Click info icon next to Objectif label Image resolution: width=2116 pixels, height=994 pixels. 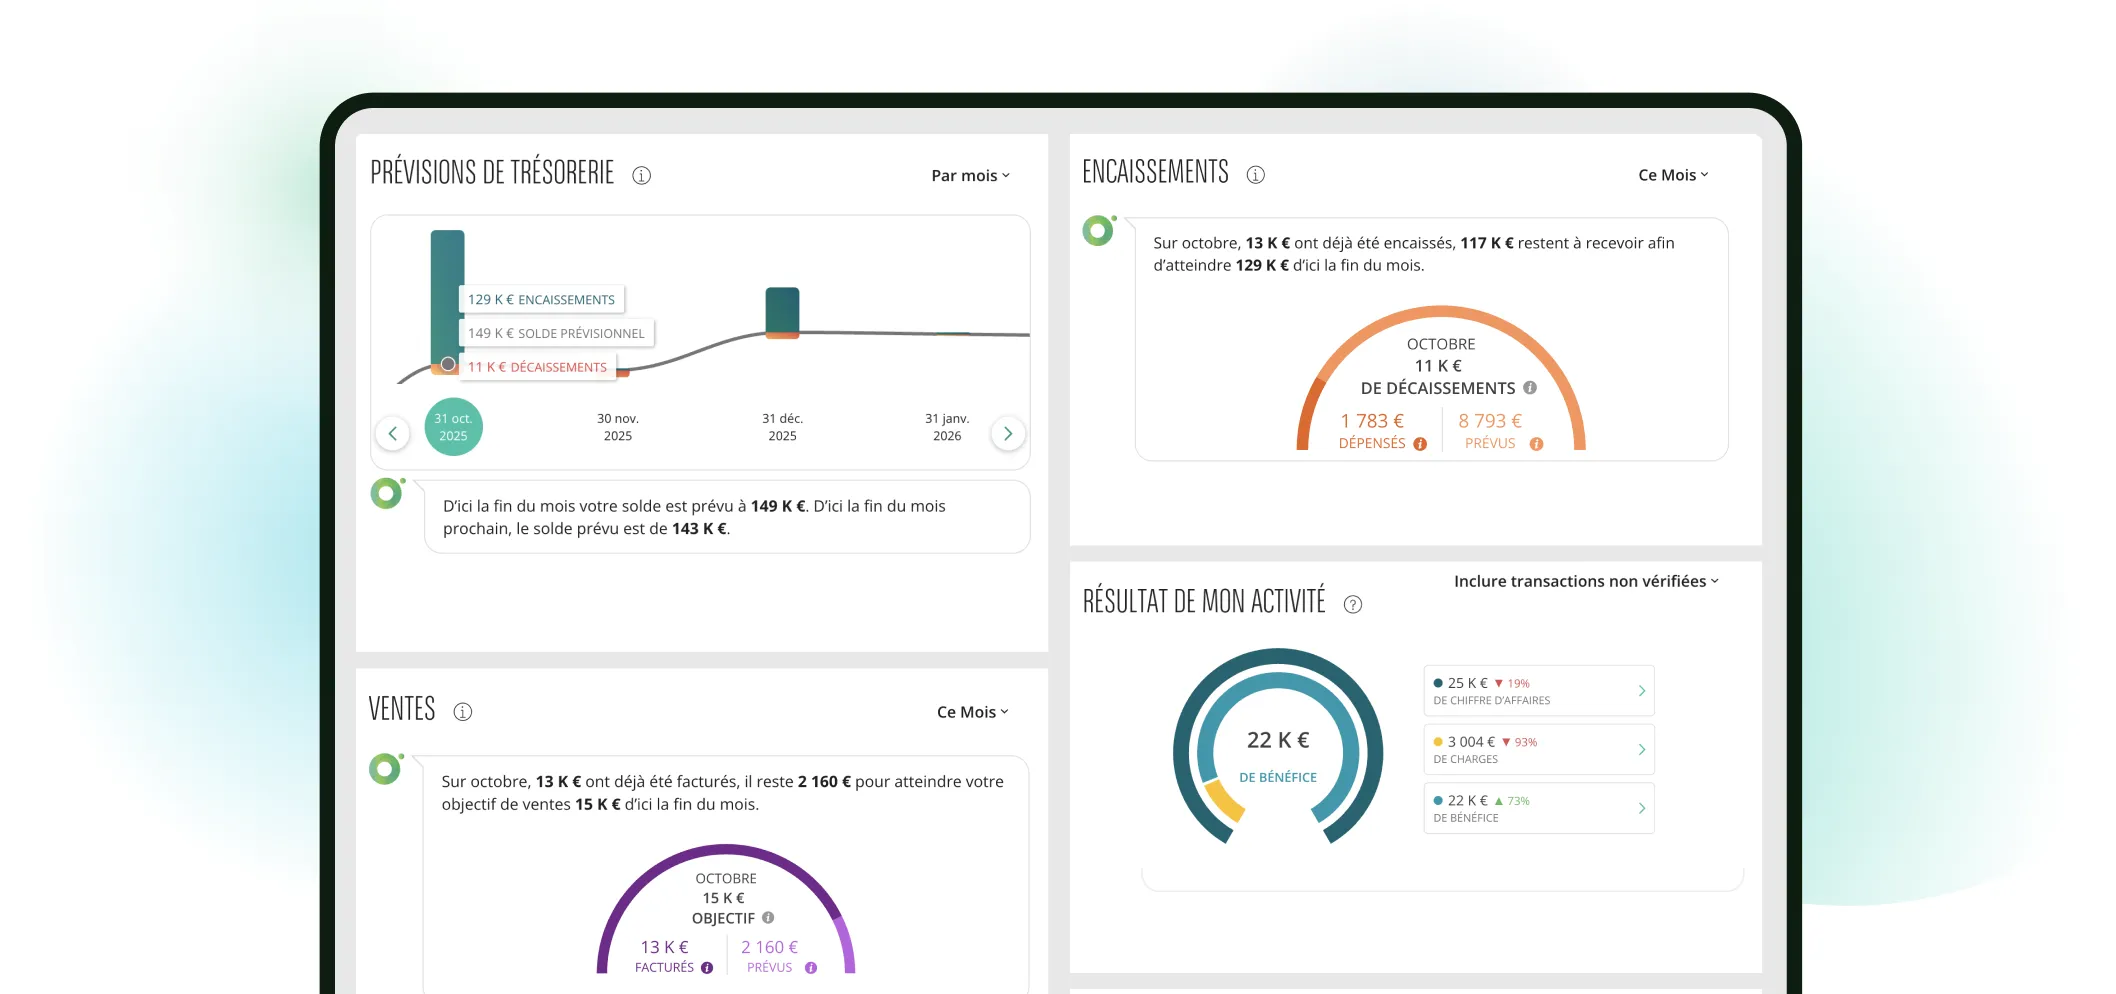pos(768,918)
